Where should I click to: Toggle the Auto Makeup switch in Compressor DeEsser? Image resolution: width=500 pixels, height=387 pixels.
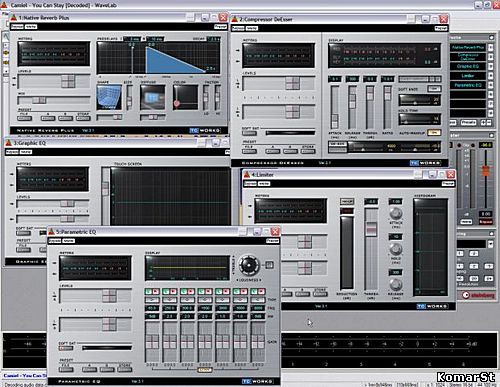coord(434,133)
